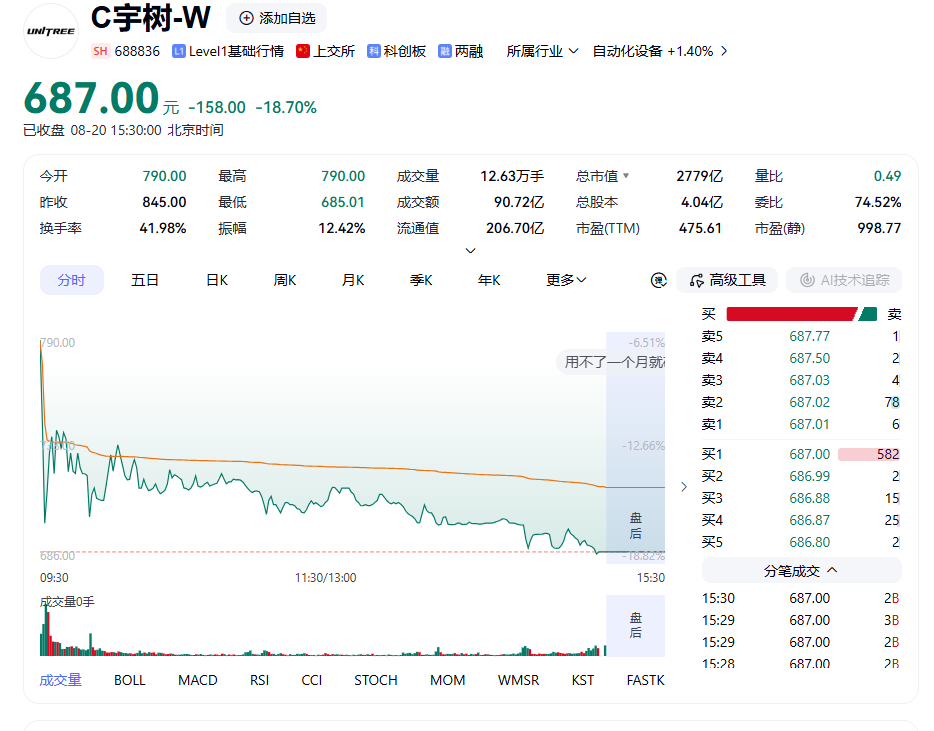This screenshot has height=731, width=934.
Task: Switch to the 五日 tab
Action: pyautogui.click(x=145, y=280)
